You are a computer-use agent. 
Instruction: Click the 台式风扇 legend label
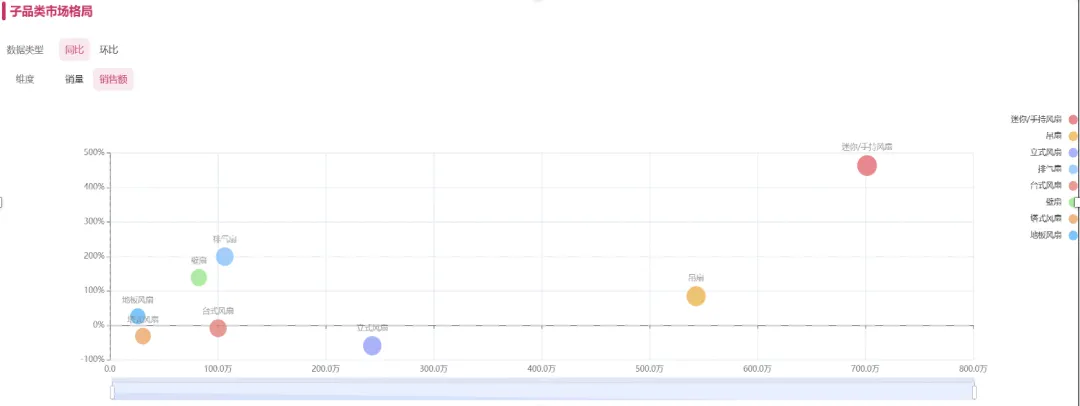coord(1046,186)
